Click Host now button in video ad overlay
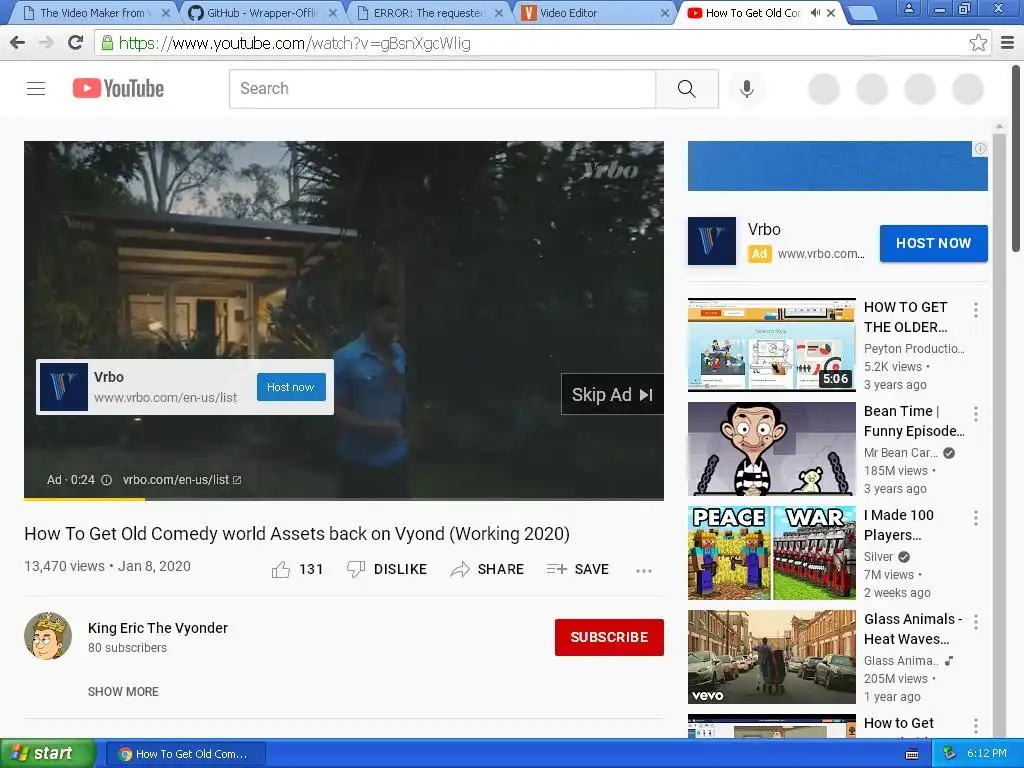 coord(291,387)
